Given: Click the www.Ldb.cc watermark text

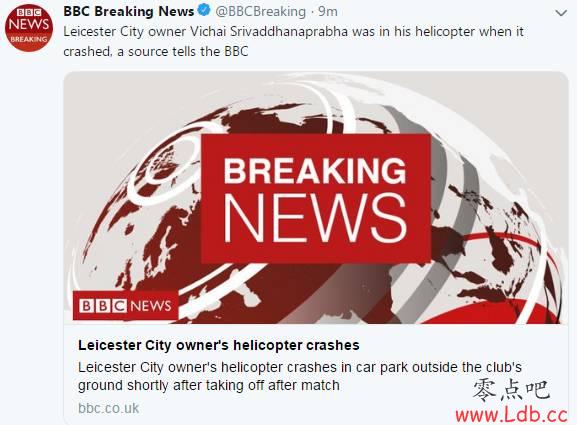Looking at the screenshot, I should pos(511,415).
